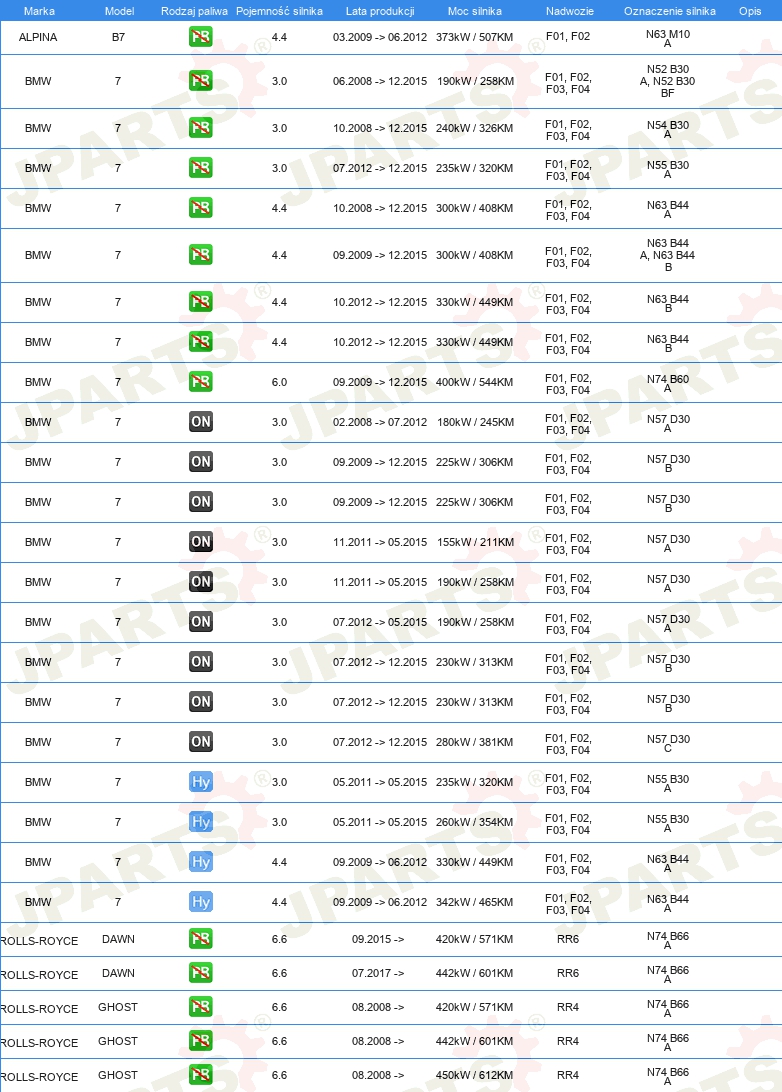Click the Rodzaj paliwa column header
Viewport: 782px width, 1092px height.
pos(194,11)
